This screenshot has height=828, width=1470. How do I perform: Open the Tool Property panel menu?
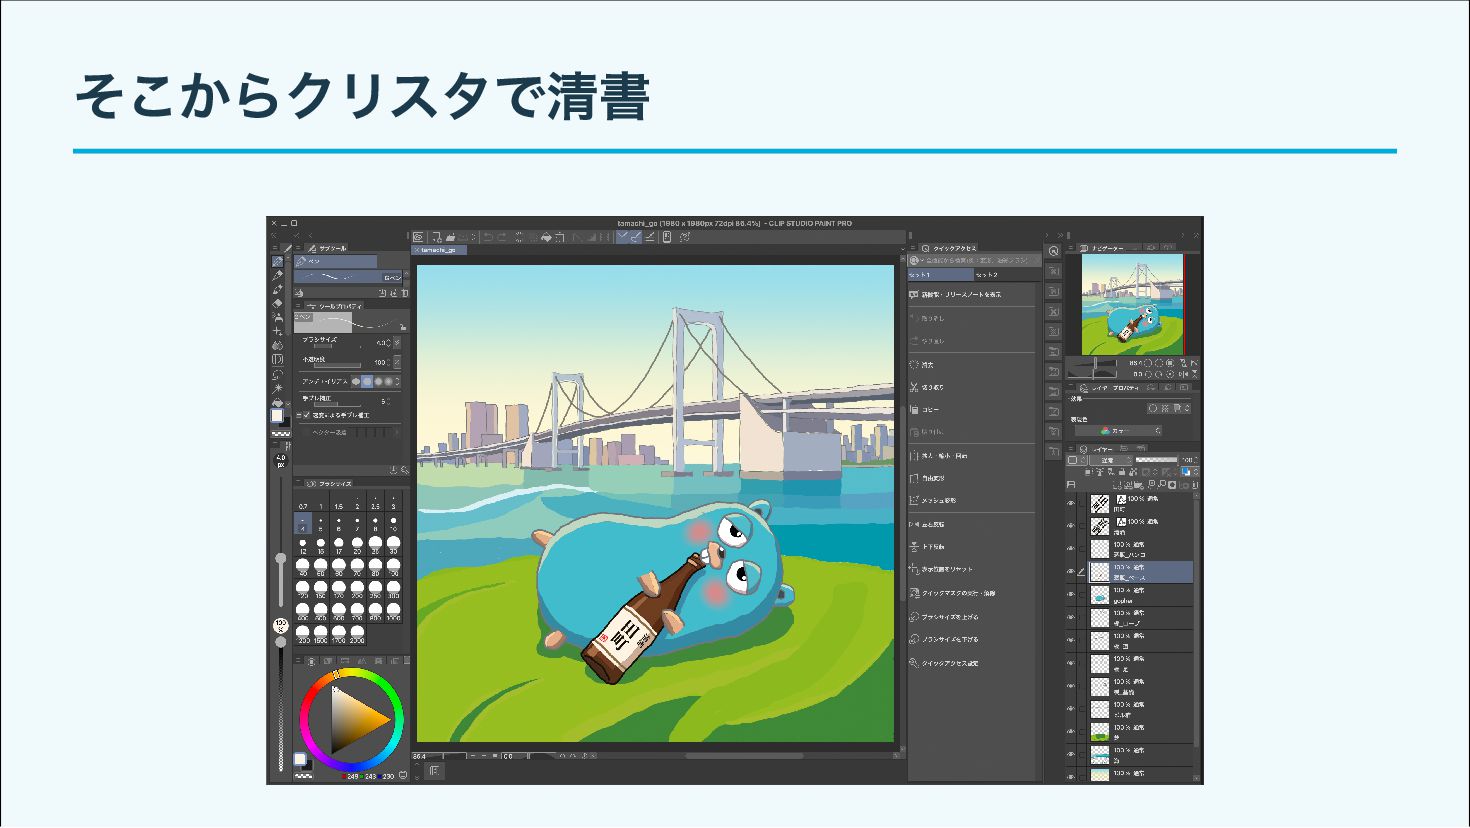299,306
